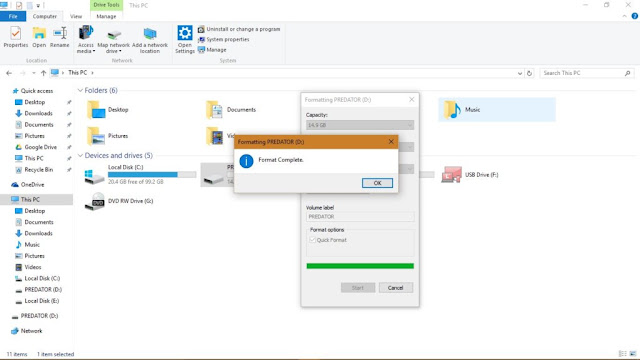The image size is (640, 360).
Task: Switch to the View tab
Action: pyautogui.click(x=76, y=16)
